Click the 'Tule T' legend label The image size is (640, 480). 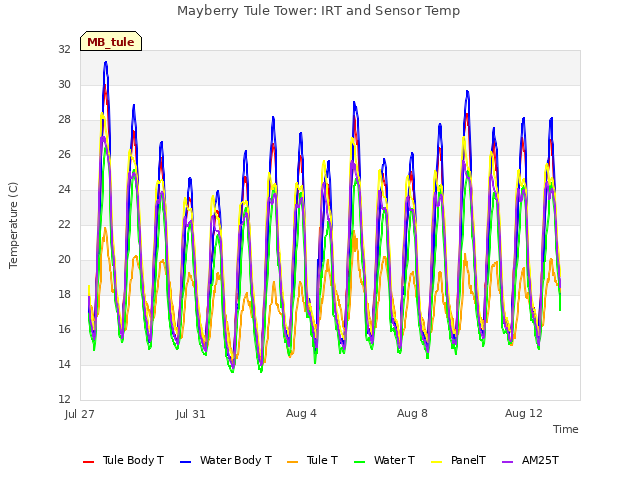pyautogui.click(x=322, y=460)
